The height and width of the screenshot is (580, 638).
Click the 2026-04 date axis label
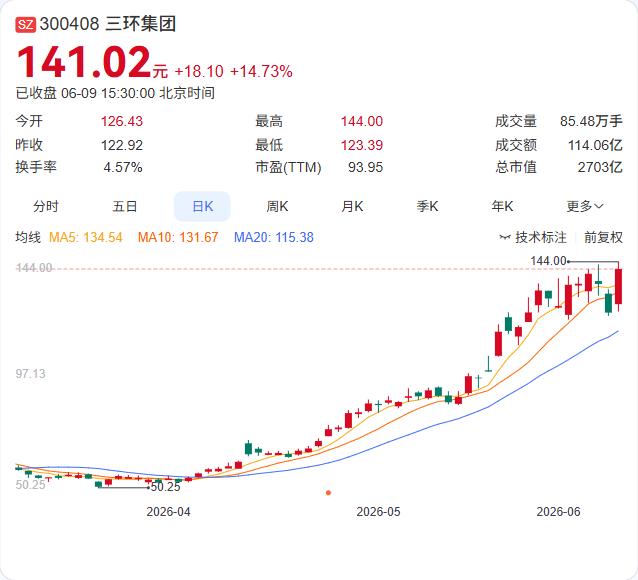point(168,512)
